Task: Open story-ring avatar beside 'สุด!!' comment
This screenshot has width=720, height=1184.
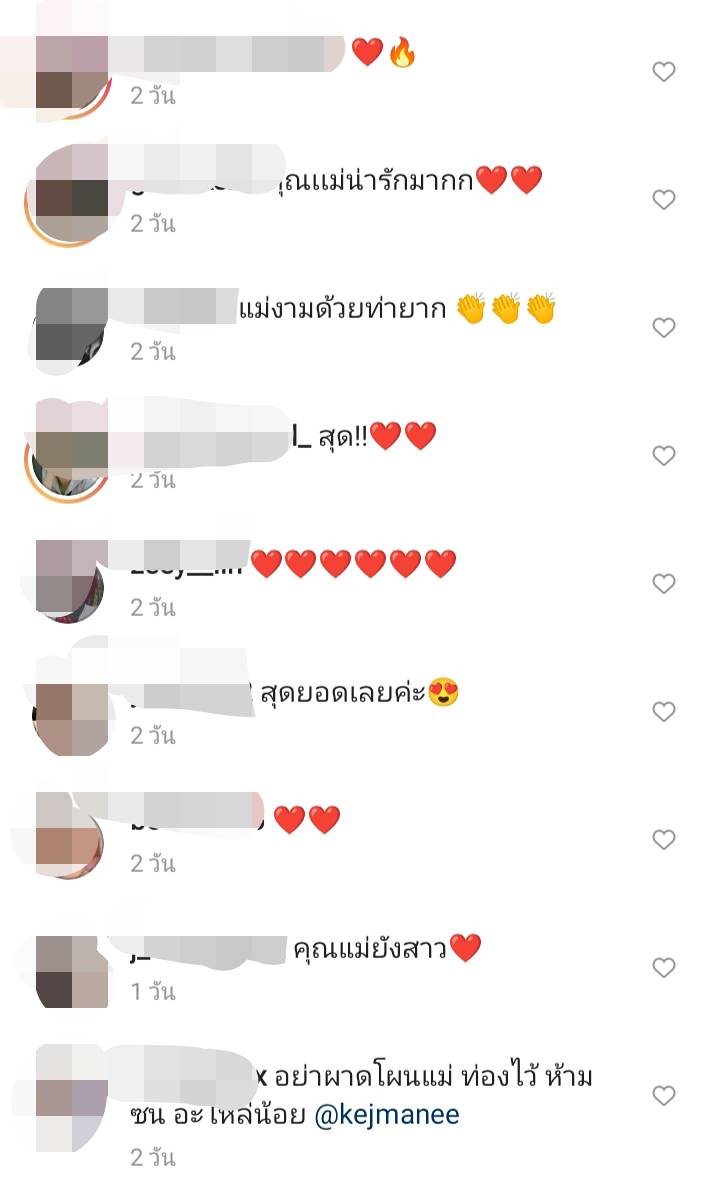Action: (68, 457)
